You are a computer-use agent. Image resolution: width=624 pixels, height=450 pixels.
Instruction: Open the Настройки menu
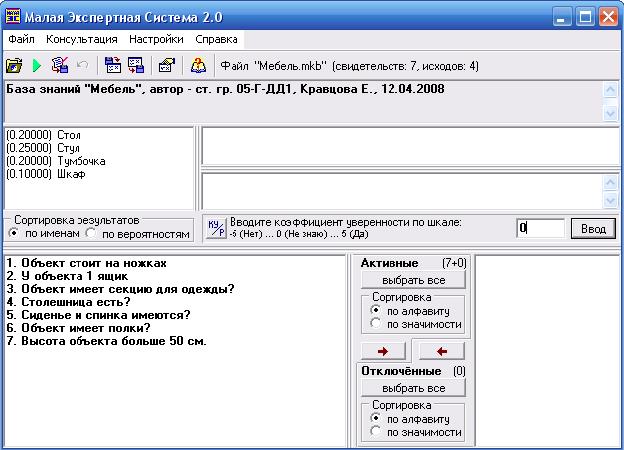(x=156, y=39)
